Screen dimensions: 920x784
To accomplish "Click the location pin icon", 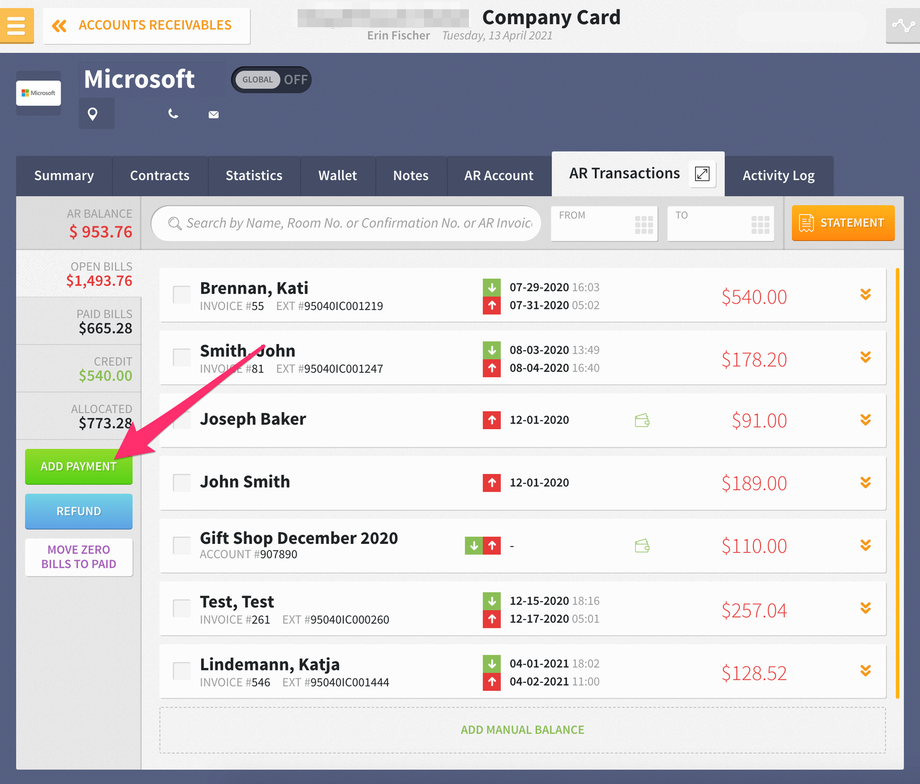I will (x=93, y=114).
